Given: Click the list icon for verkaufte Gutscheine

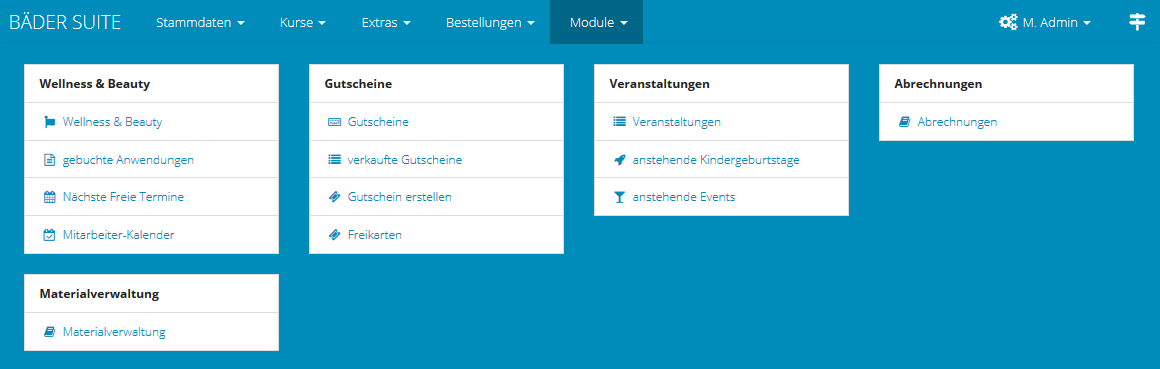Looking at the screenshot, I should 334,160.
